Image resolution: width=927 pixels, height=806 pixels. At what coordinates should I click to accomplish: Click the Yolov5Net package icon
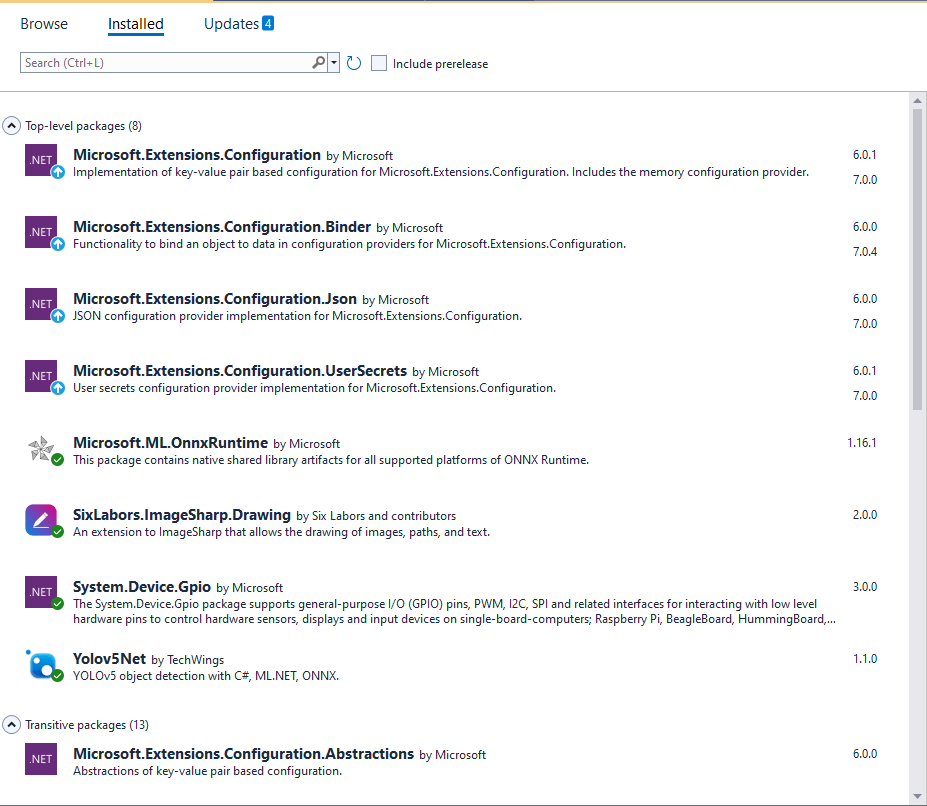click(41, 664)
